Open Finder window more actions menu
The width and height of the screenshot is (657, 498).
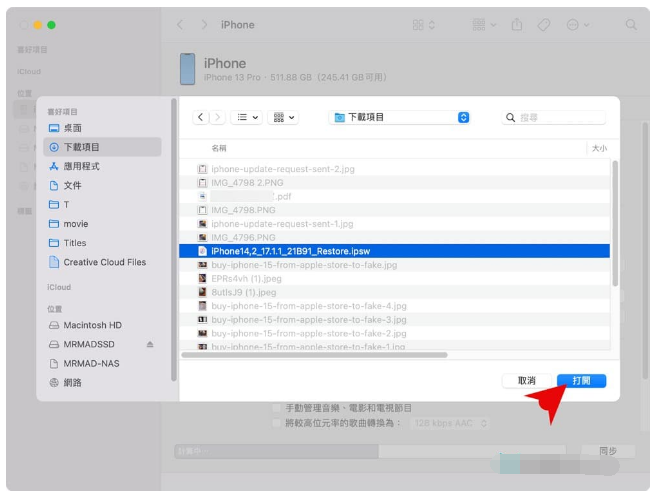click(578, 25)
